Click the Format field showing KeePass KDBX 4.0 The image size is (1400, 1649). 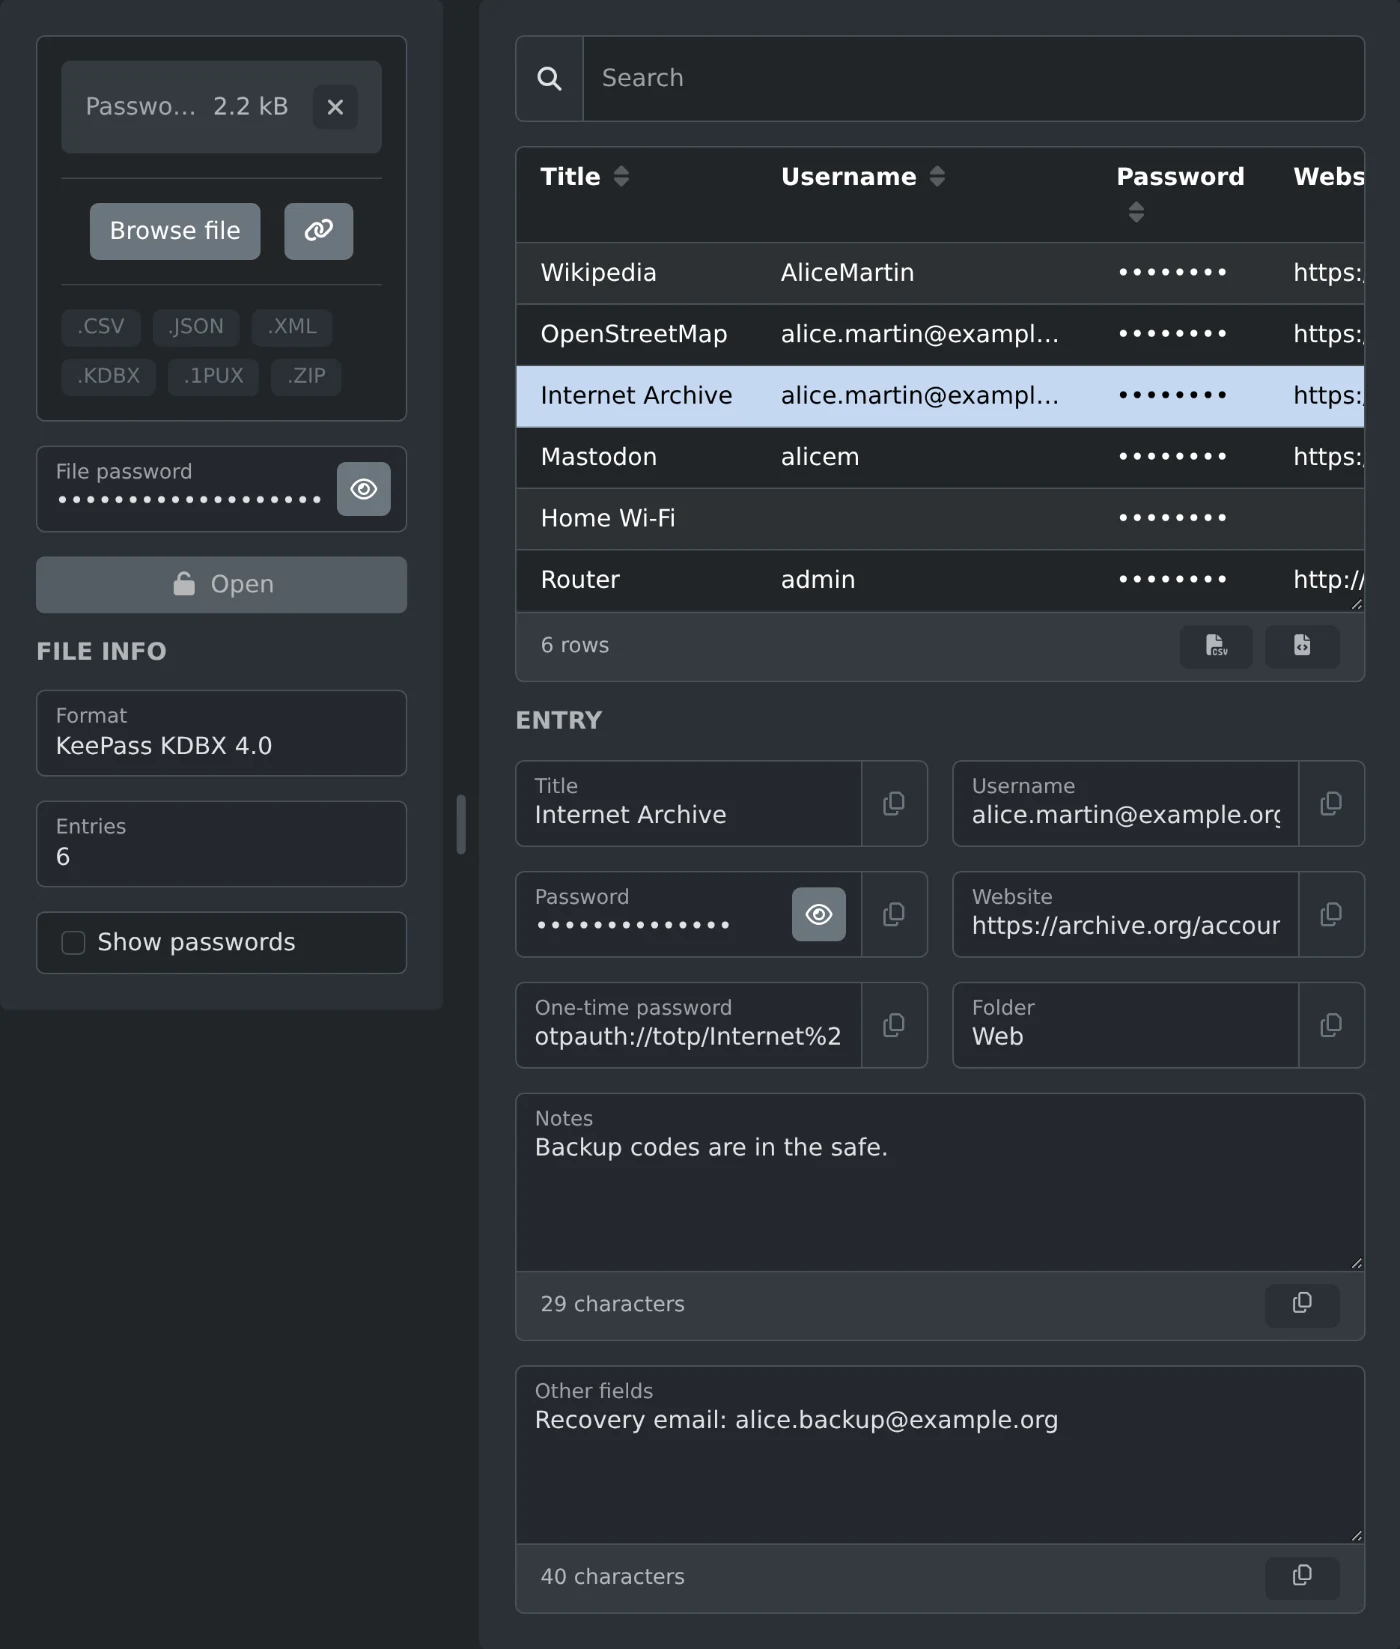[x=222, y=733]
